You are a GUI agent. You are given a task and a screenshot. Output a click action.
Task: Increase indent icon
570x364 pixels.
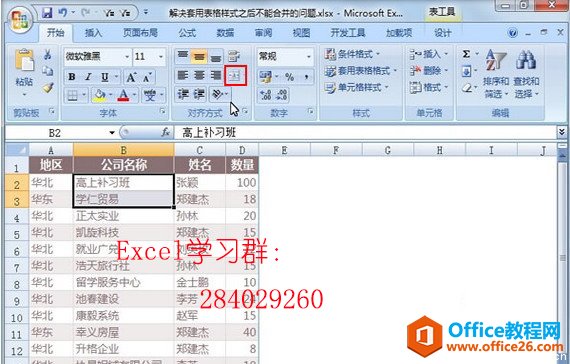pyautogui.click(x=199, y=95)
